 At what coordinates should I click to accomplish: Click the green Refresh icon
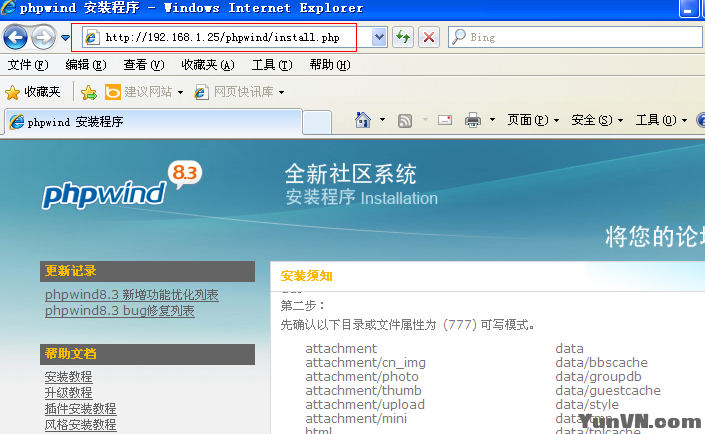point(403,37)
